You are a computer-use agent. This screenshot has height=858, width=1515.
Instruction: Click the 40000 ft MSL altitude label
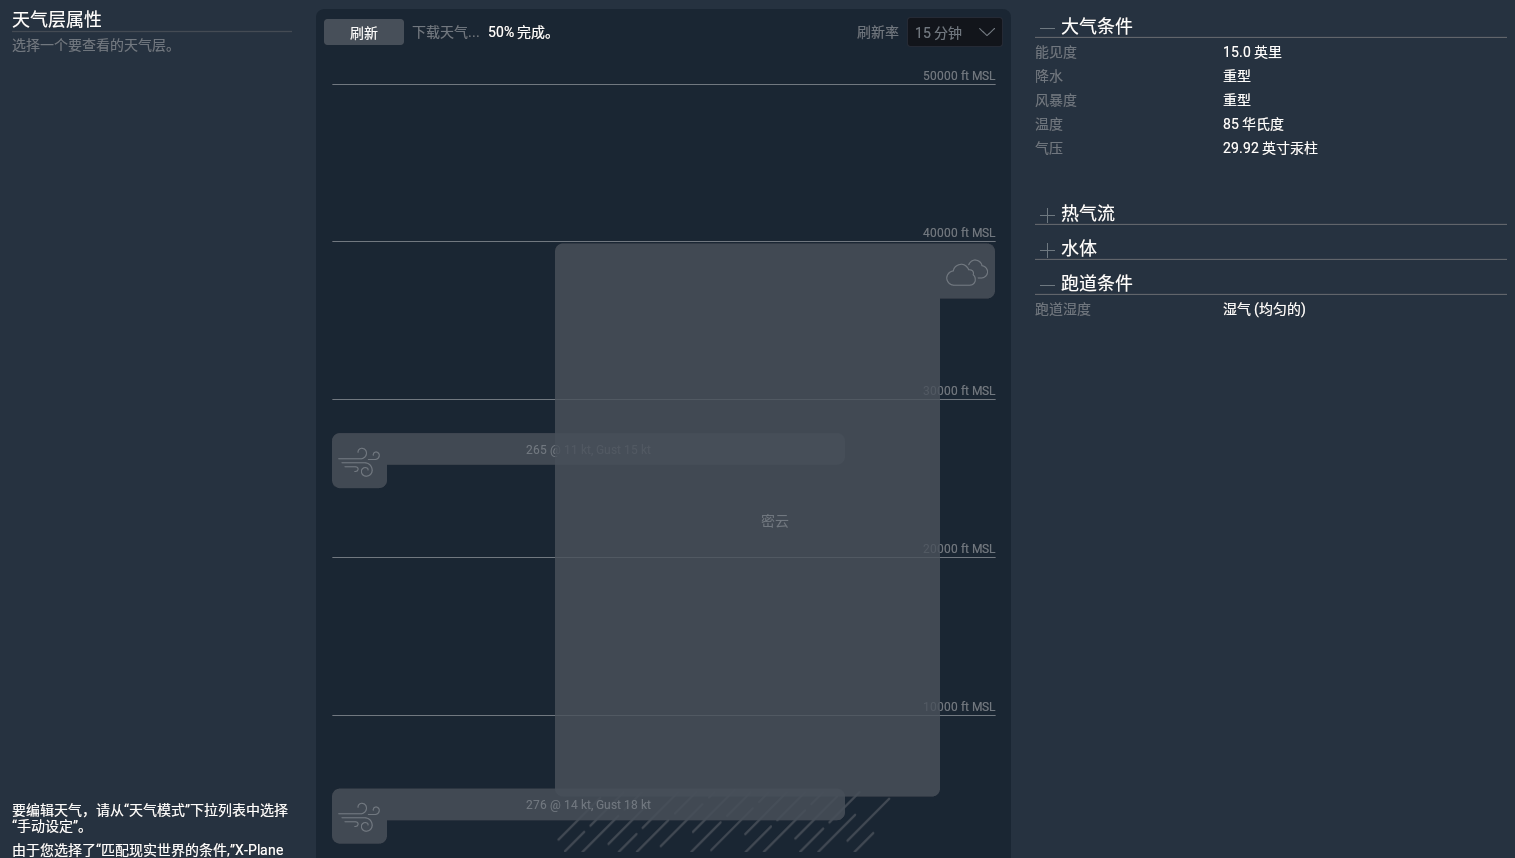pyautogui.click(x=958, y=233)
